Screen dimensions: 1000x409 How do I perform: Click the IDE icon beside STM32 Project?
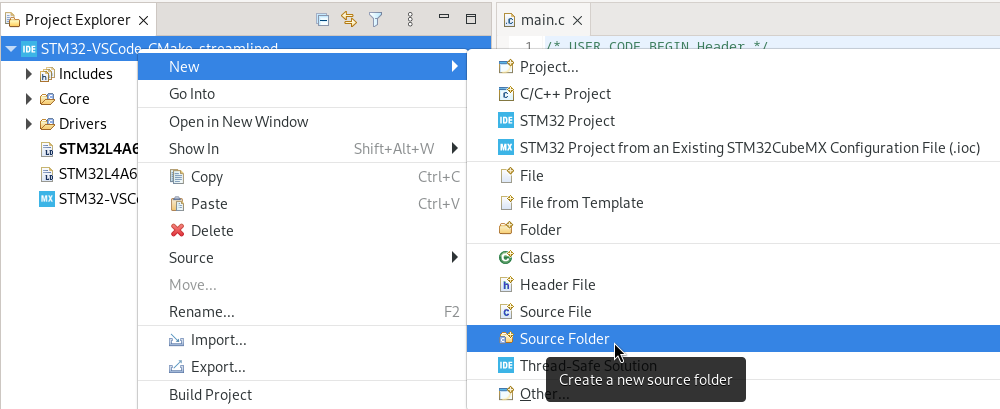coord(506,121)
